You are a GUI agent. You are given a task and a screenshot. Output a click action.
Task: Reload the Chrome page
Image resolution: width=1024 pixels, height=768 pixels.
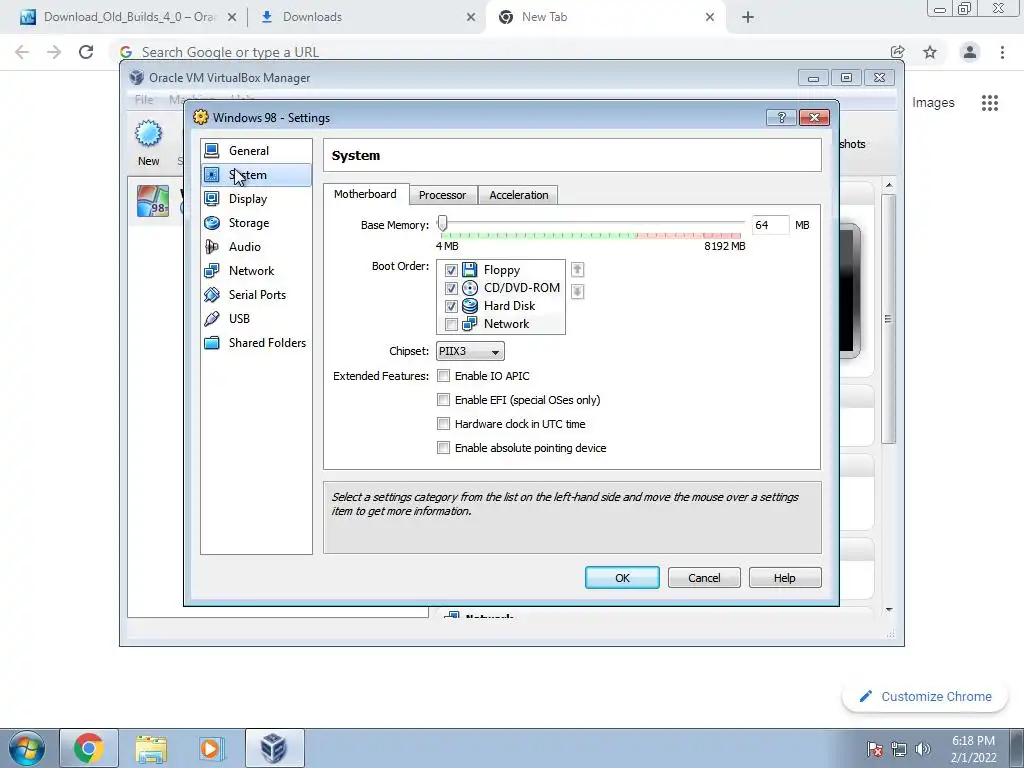click(x=86, y=52)
